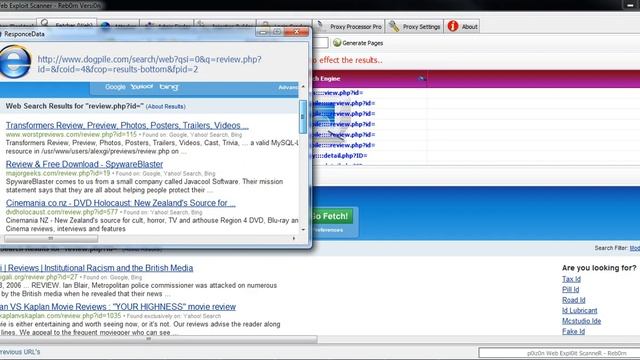
Task: Click the Internet Explorer icon in ResponceData
Action: pos(15,62)
